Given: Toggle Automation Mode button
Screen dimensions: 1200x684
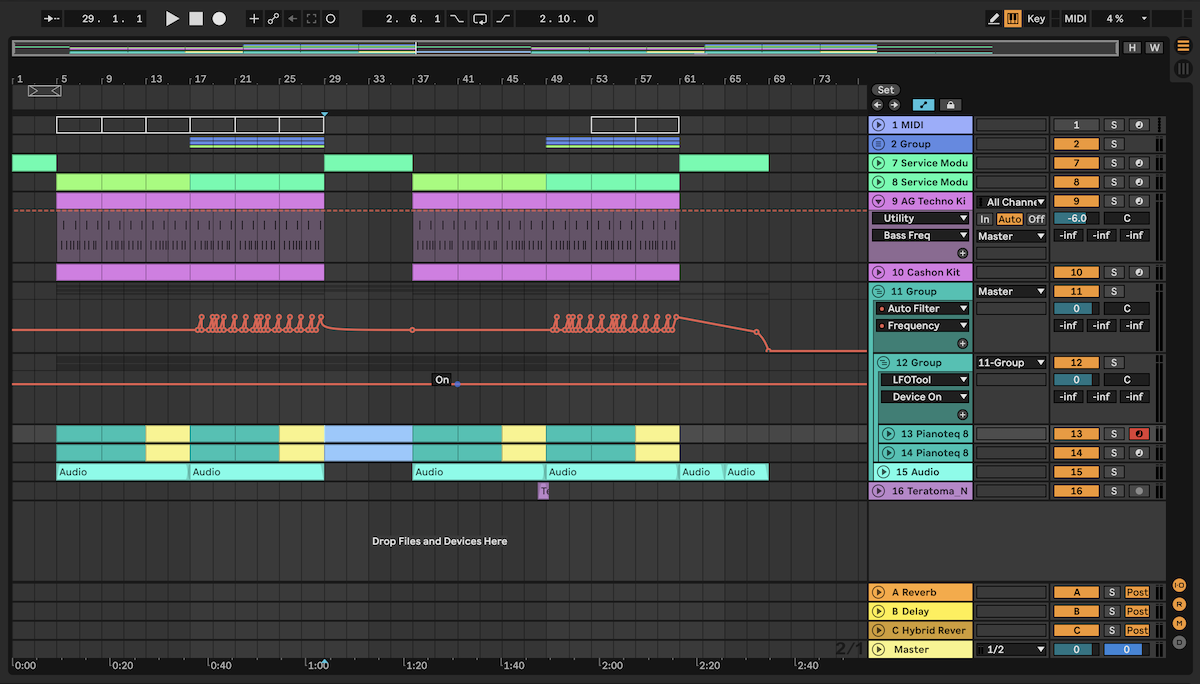Looking at the screenshot, I should coord(922,104).
